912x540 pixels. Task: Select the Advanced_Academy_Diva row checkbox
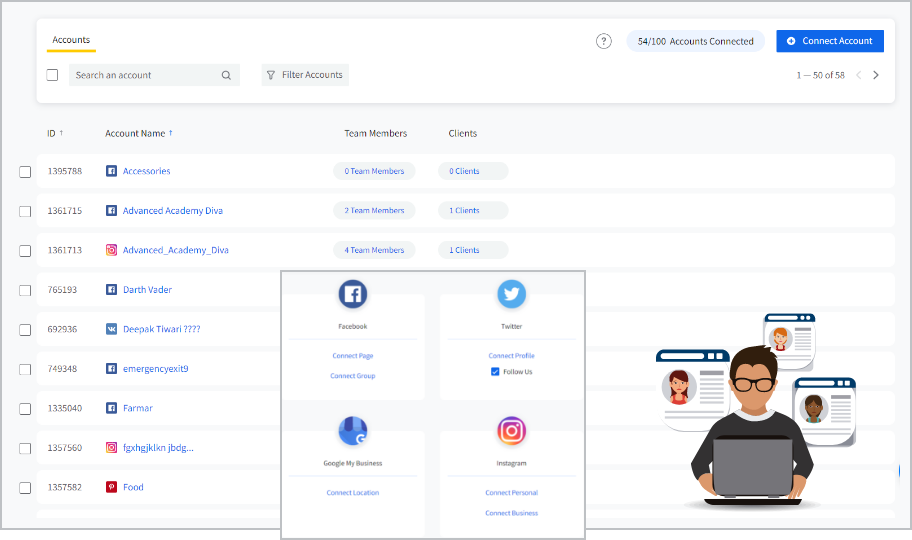point(25,251)
